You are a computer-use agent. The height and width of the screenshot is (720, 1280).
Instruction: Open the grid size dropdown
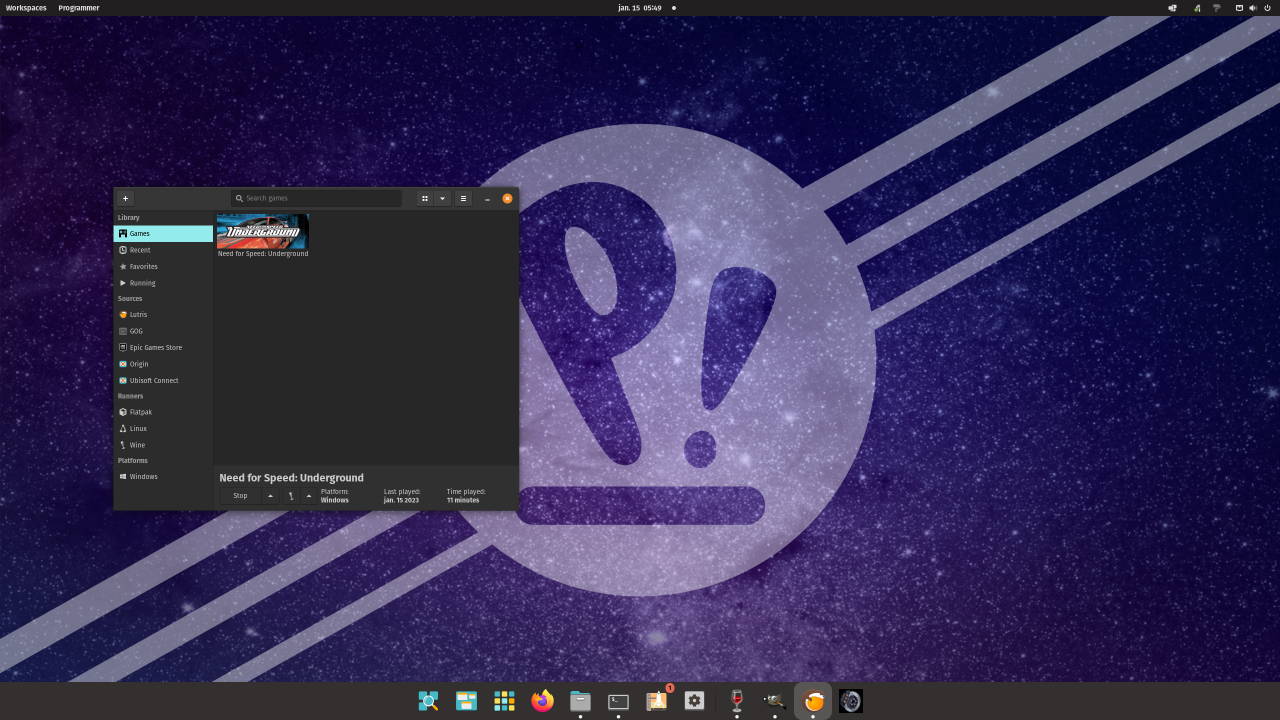[x=442, y=198]
